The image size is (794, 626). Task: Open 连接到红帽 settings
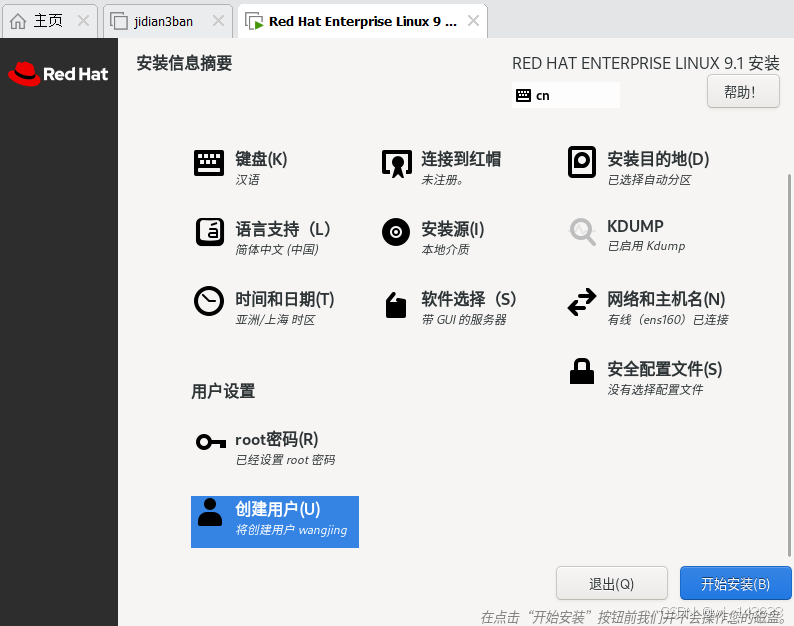tap(461, 159)
